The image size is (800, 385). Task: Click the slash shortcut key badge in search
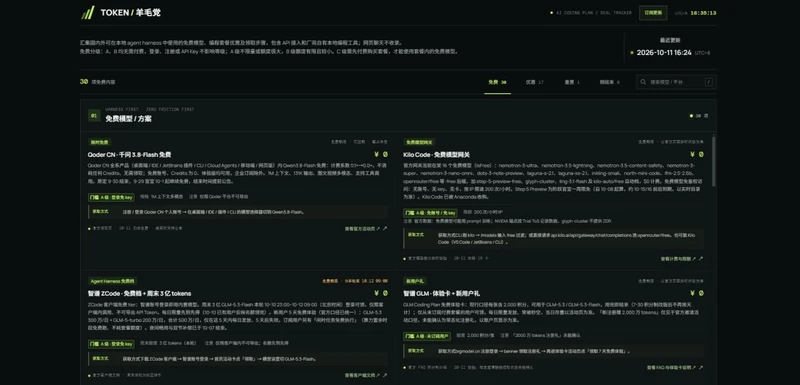(709, 82)
